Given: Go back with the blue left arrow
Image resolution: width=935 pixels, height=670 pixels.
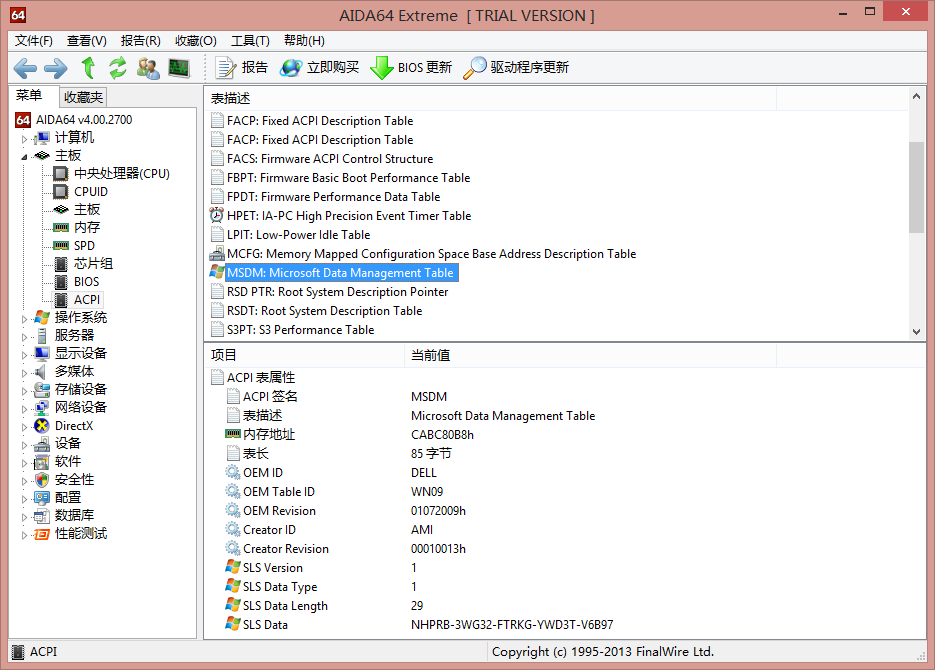Looking at the screenshot, I should click(x=25, y=68).
